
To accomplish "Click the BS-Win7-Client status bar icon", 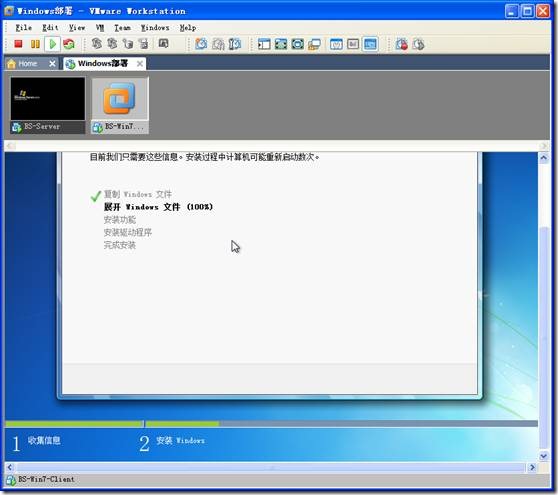I will 11,480.
